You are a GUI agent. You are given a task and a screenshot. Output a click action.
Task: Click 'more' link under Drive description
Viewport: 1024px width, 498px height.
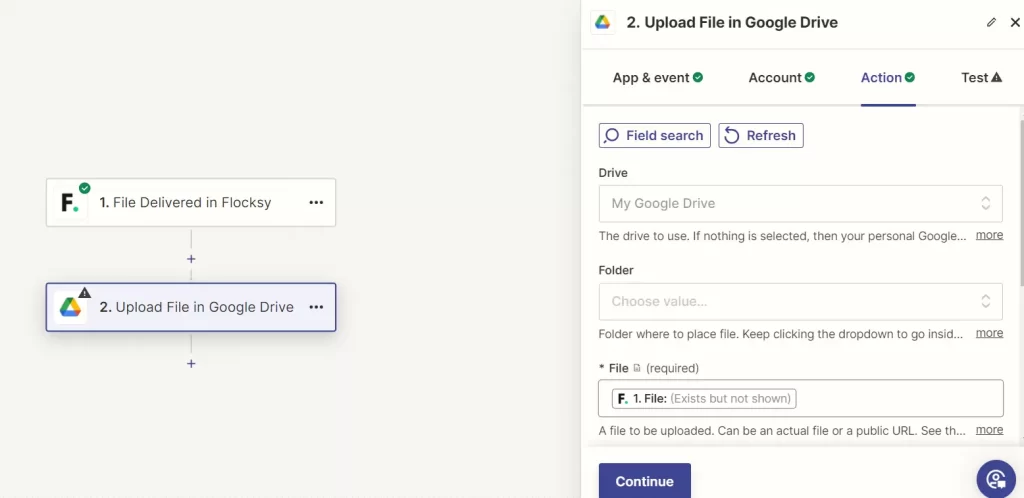tap(989, 235)
